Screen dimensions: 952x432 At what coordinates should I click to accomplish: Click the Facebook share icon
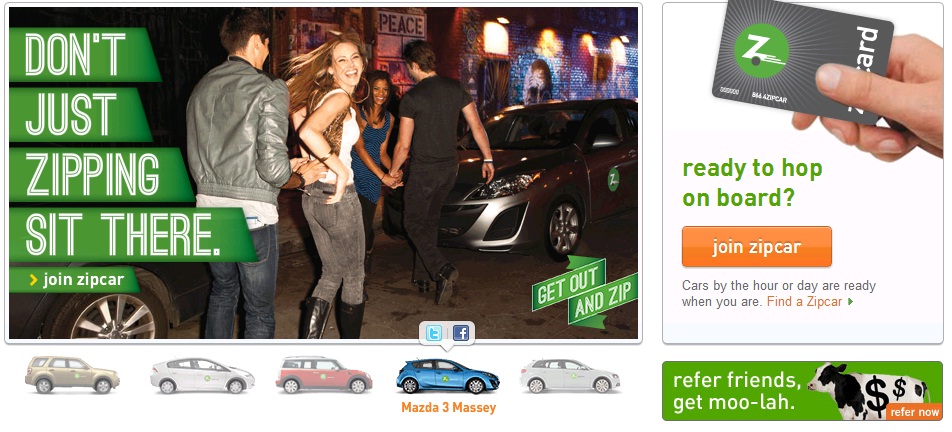461,333
